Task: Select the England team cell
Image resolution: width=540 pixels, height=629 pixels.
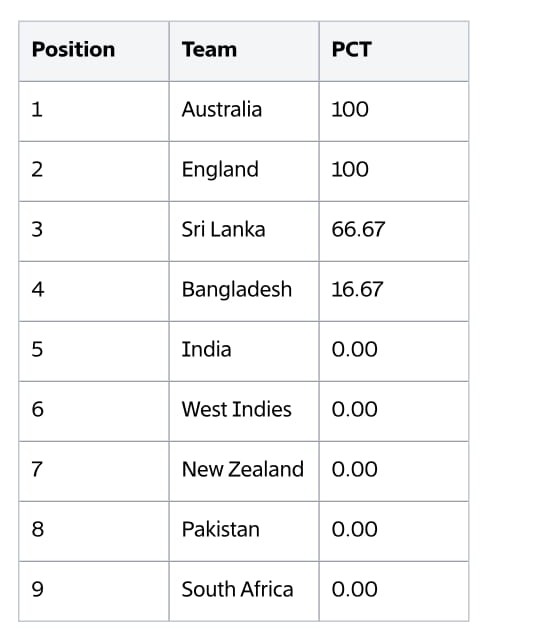Action: pos(244,171)
